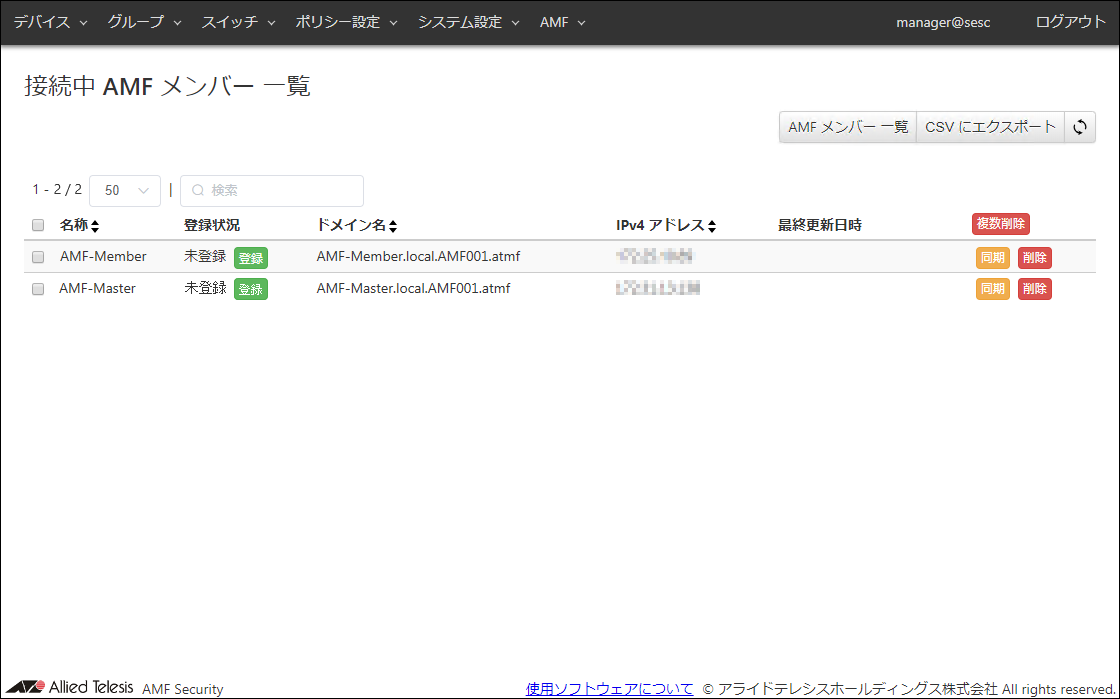1120x699 pixels.
Task: Click the Allied Telesis logo in the footer
Action: pos(72,687)
